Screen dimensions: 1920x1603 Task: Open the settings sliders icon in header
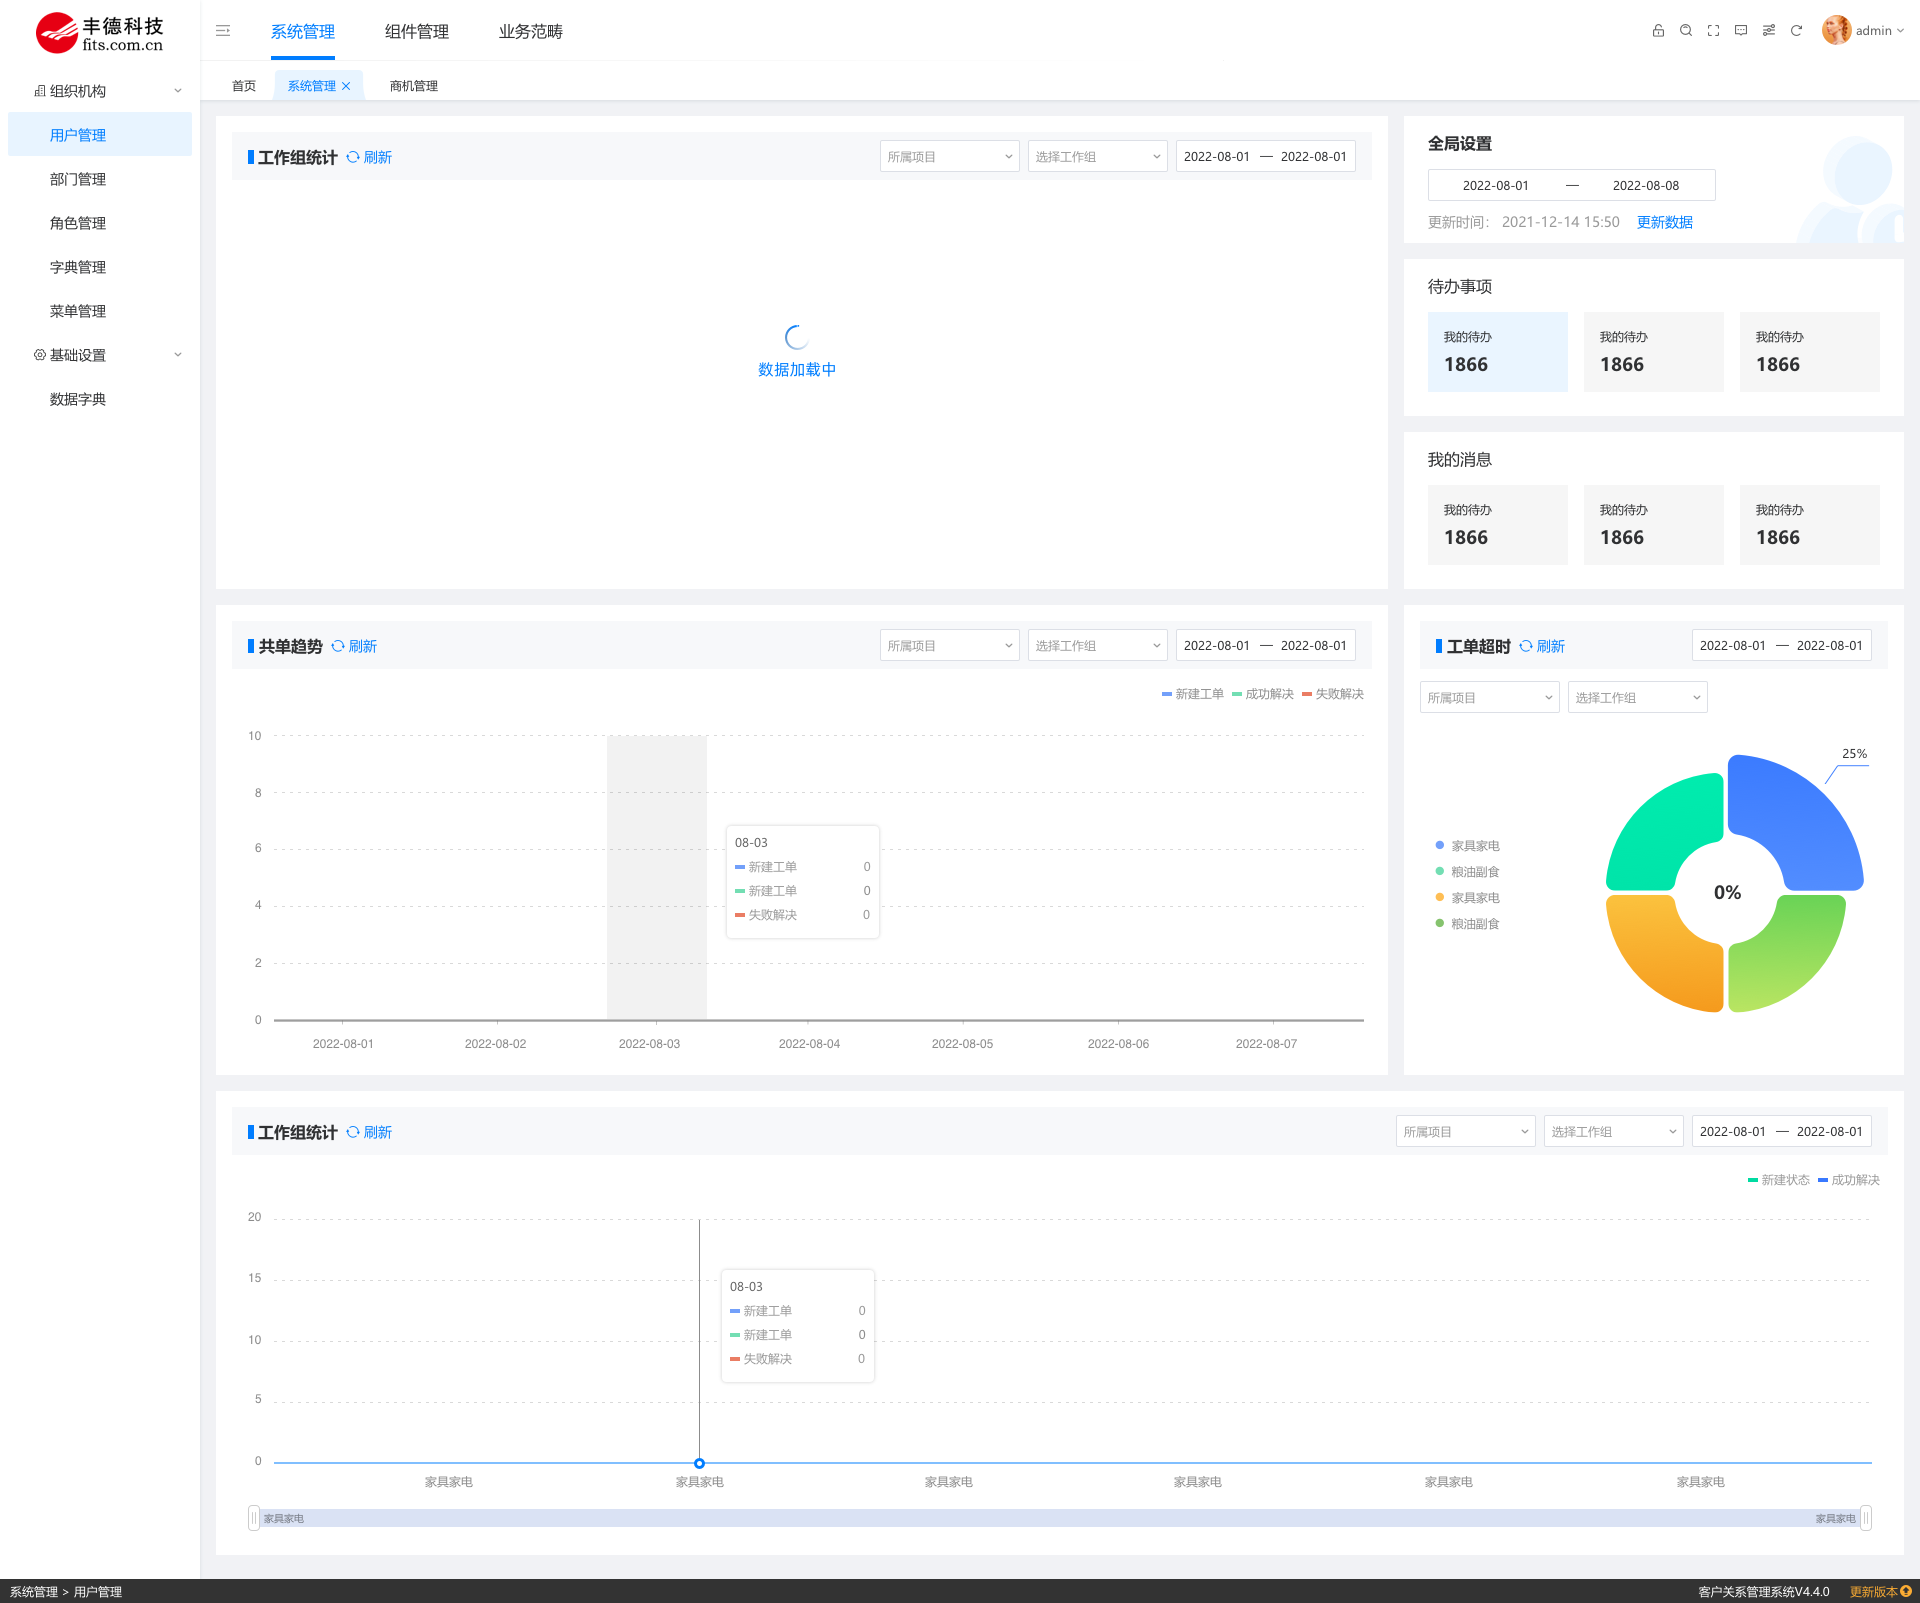1769,31
